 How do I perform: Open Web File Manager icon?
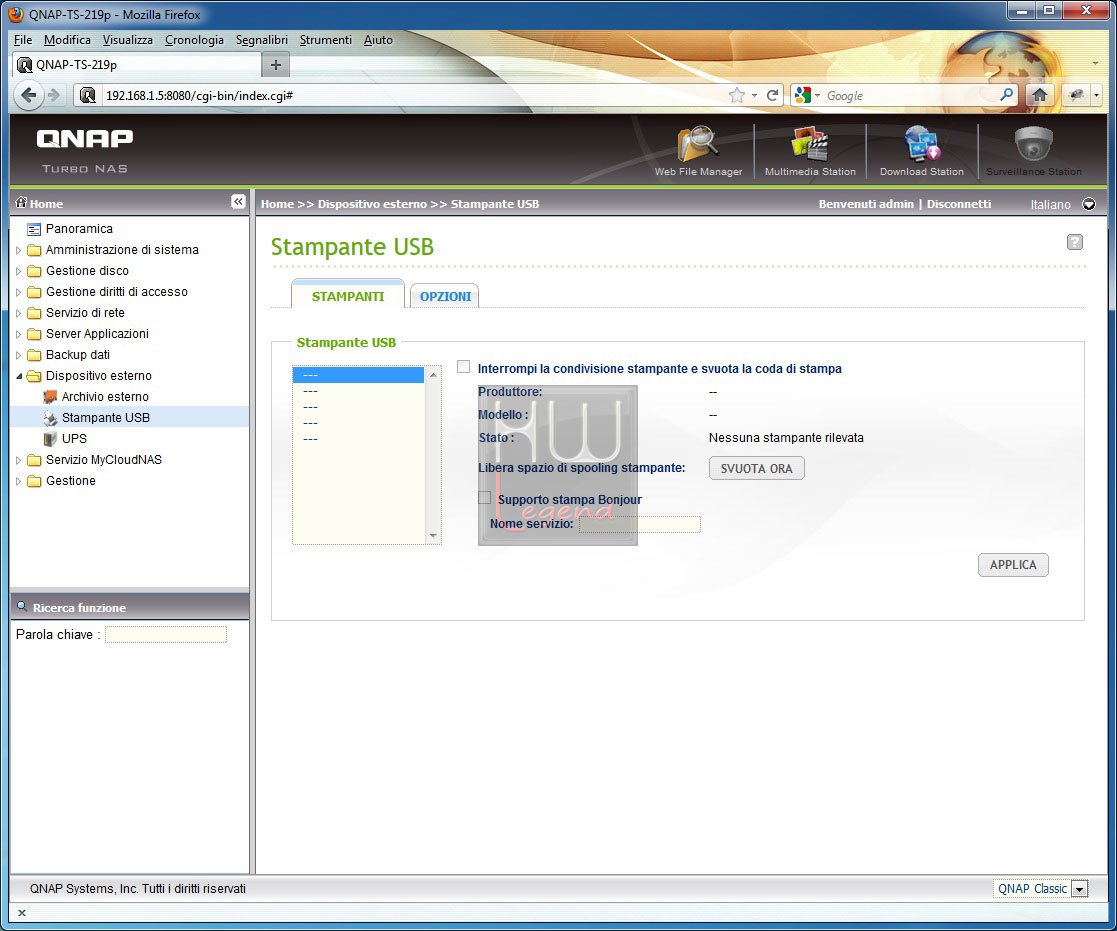[x=697, y=145]
